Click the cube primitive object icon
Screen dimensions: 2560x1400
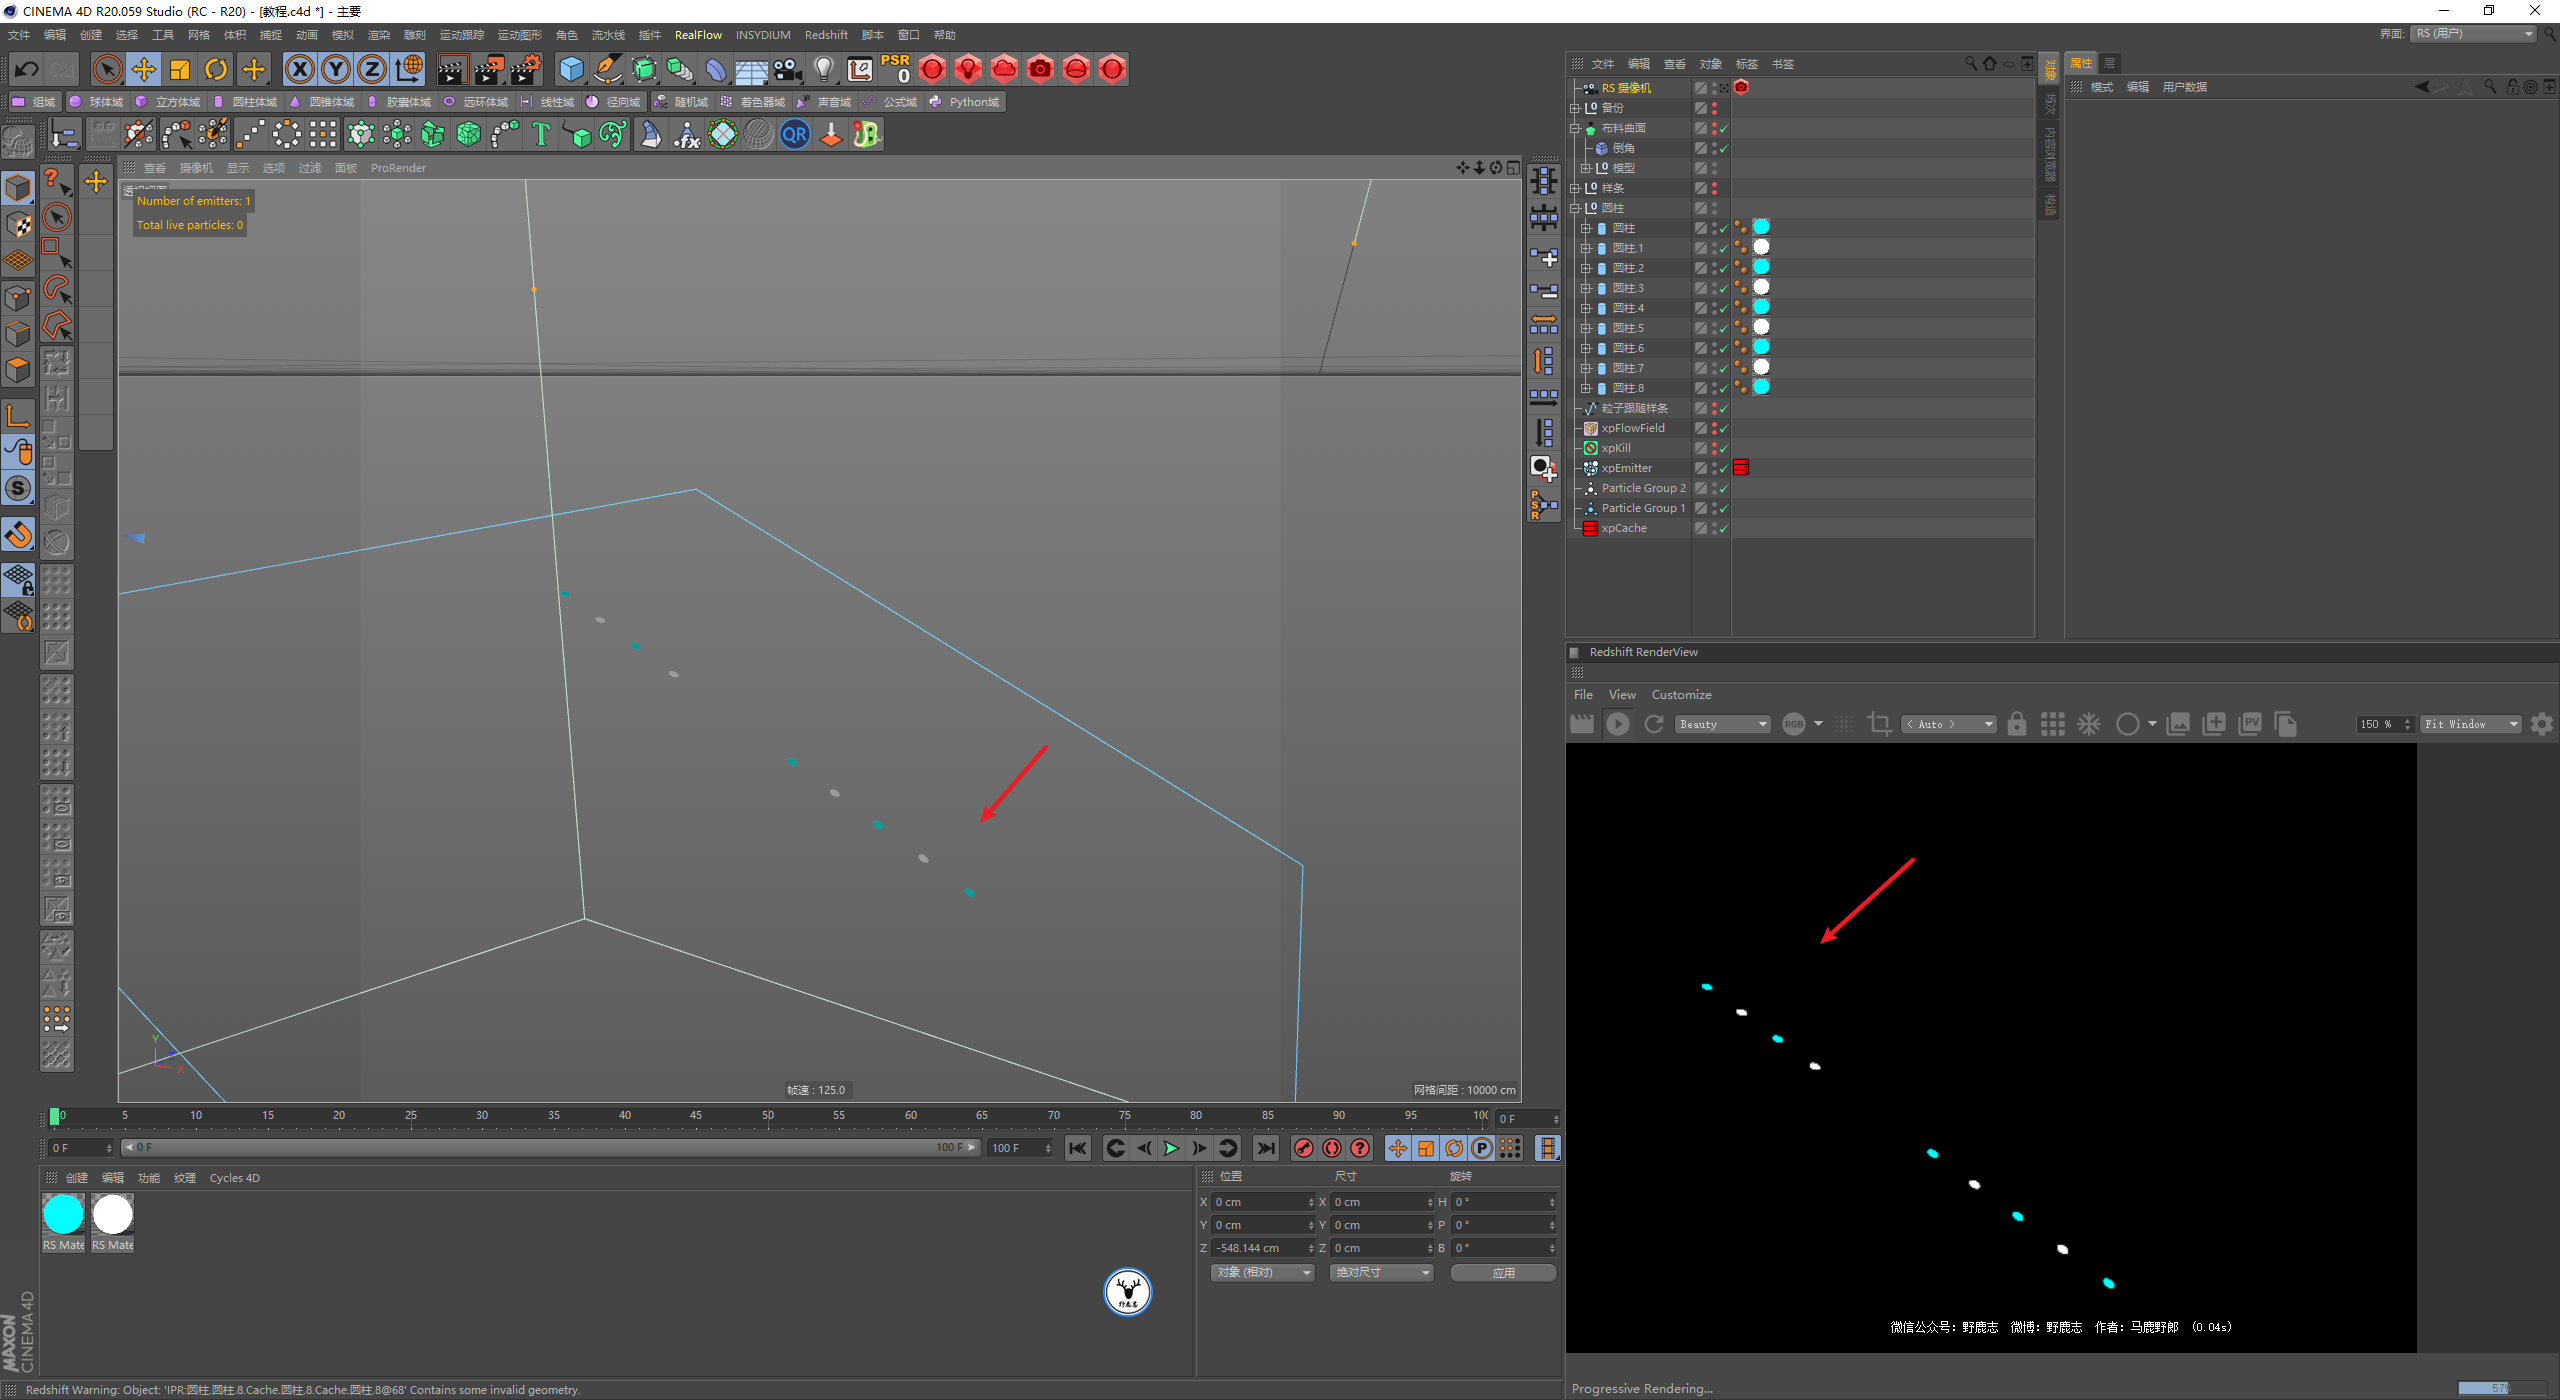click(x=571, y=69)
